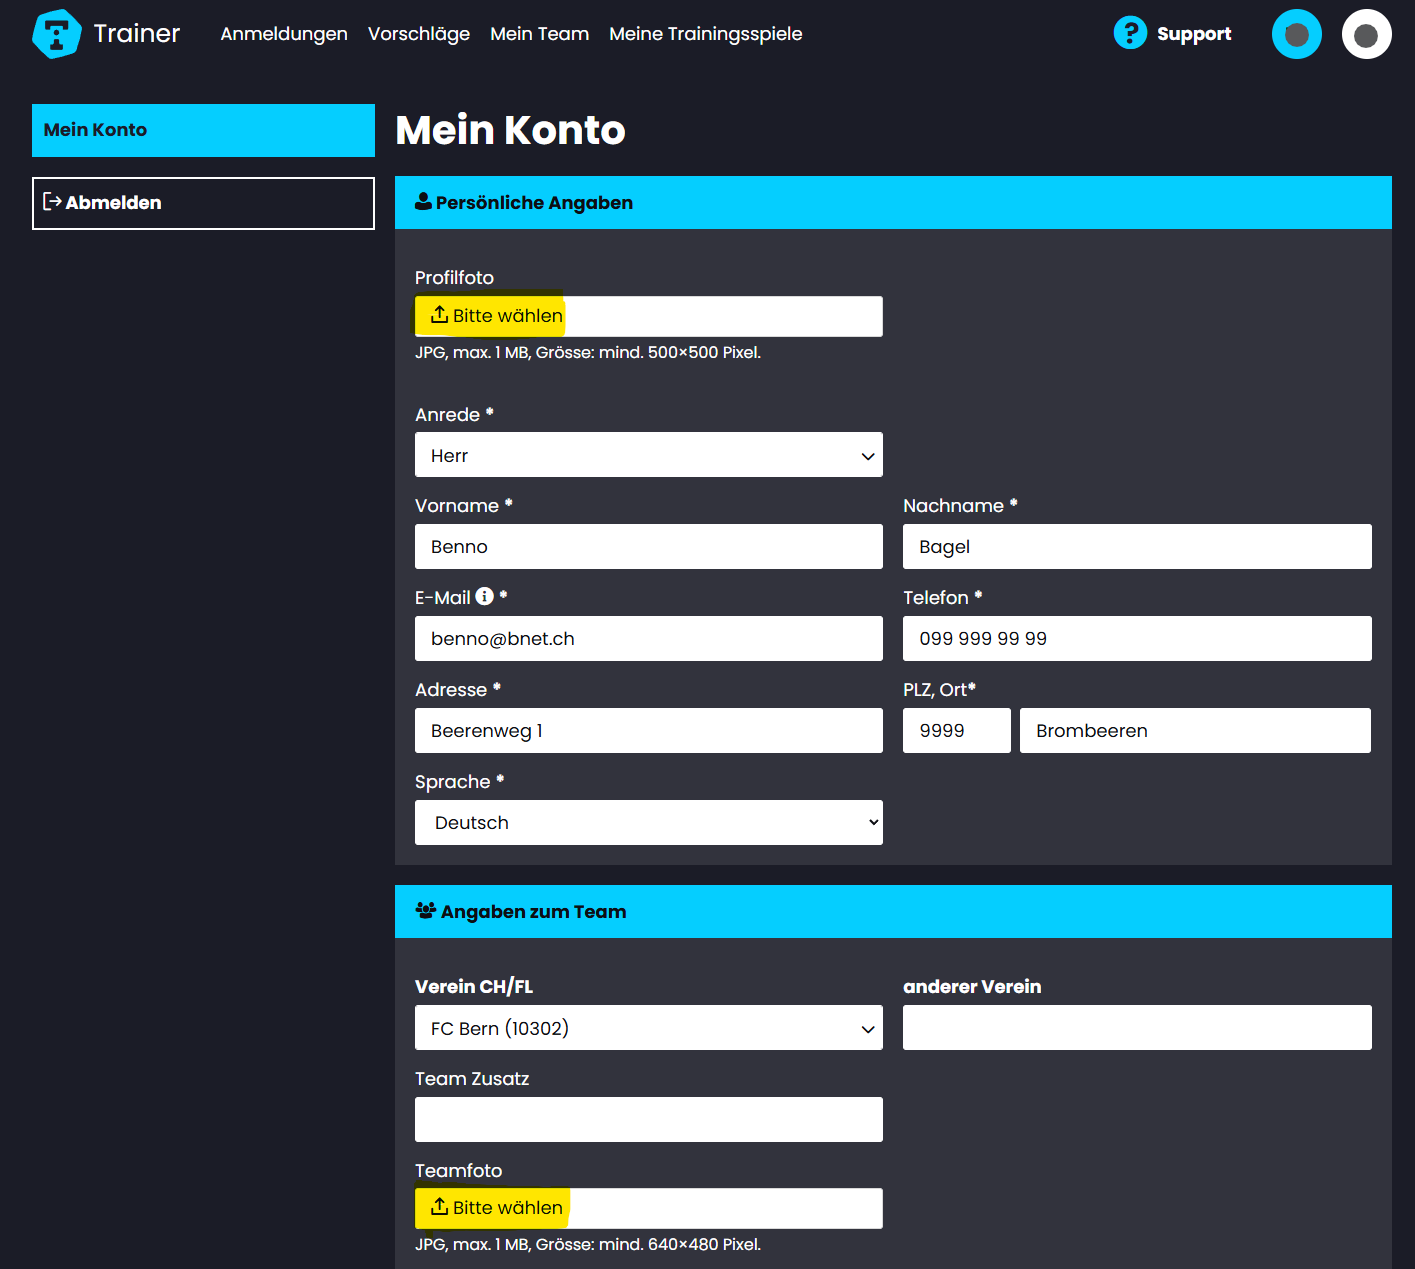Click upload icon under Teamfoto
This screenshot has width=1415, height=1269.
439,1208
